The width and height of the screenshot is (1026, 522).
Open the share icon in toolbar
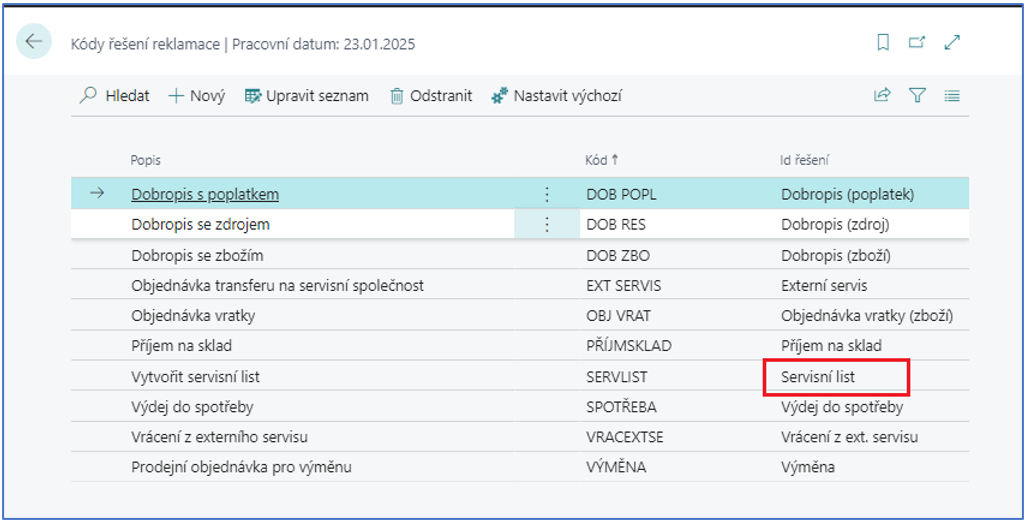pyautogui.click(x=882, y=96)
